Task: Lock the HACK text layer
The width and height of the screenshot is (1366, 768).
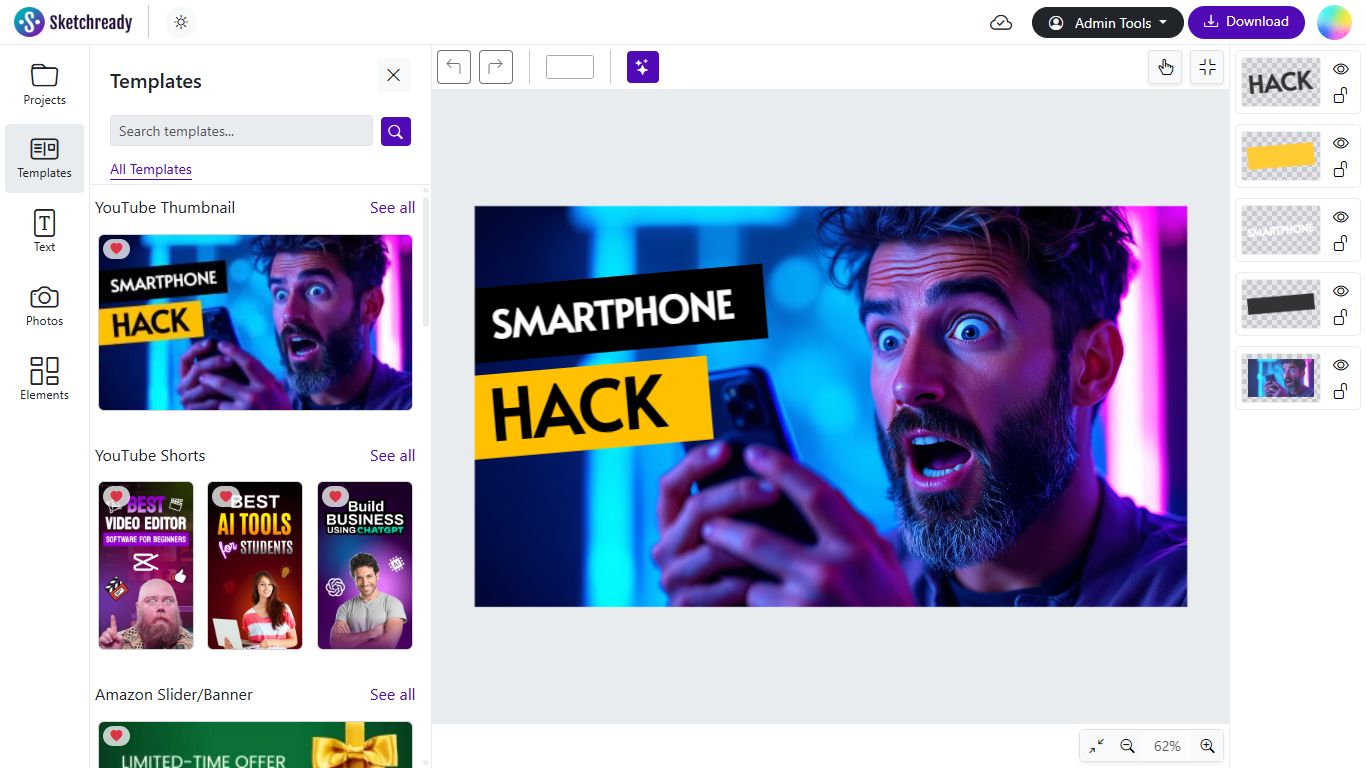Action: [x=1341, y=95]
